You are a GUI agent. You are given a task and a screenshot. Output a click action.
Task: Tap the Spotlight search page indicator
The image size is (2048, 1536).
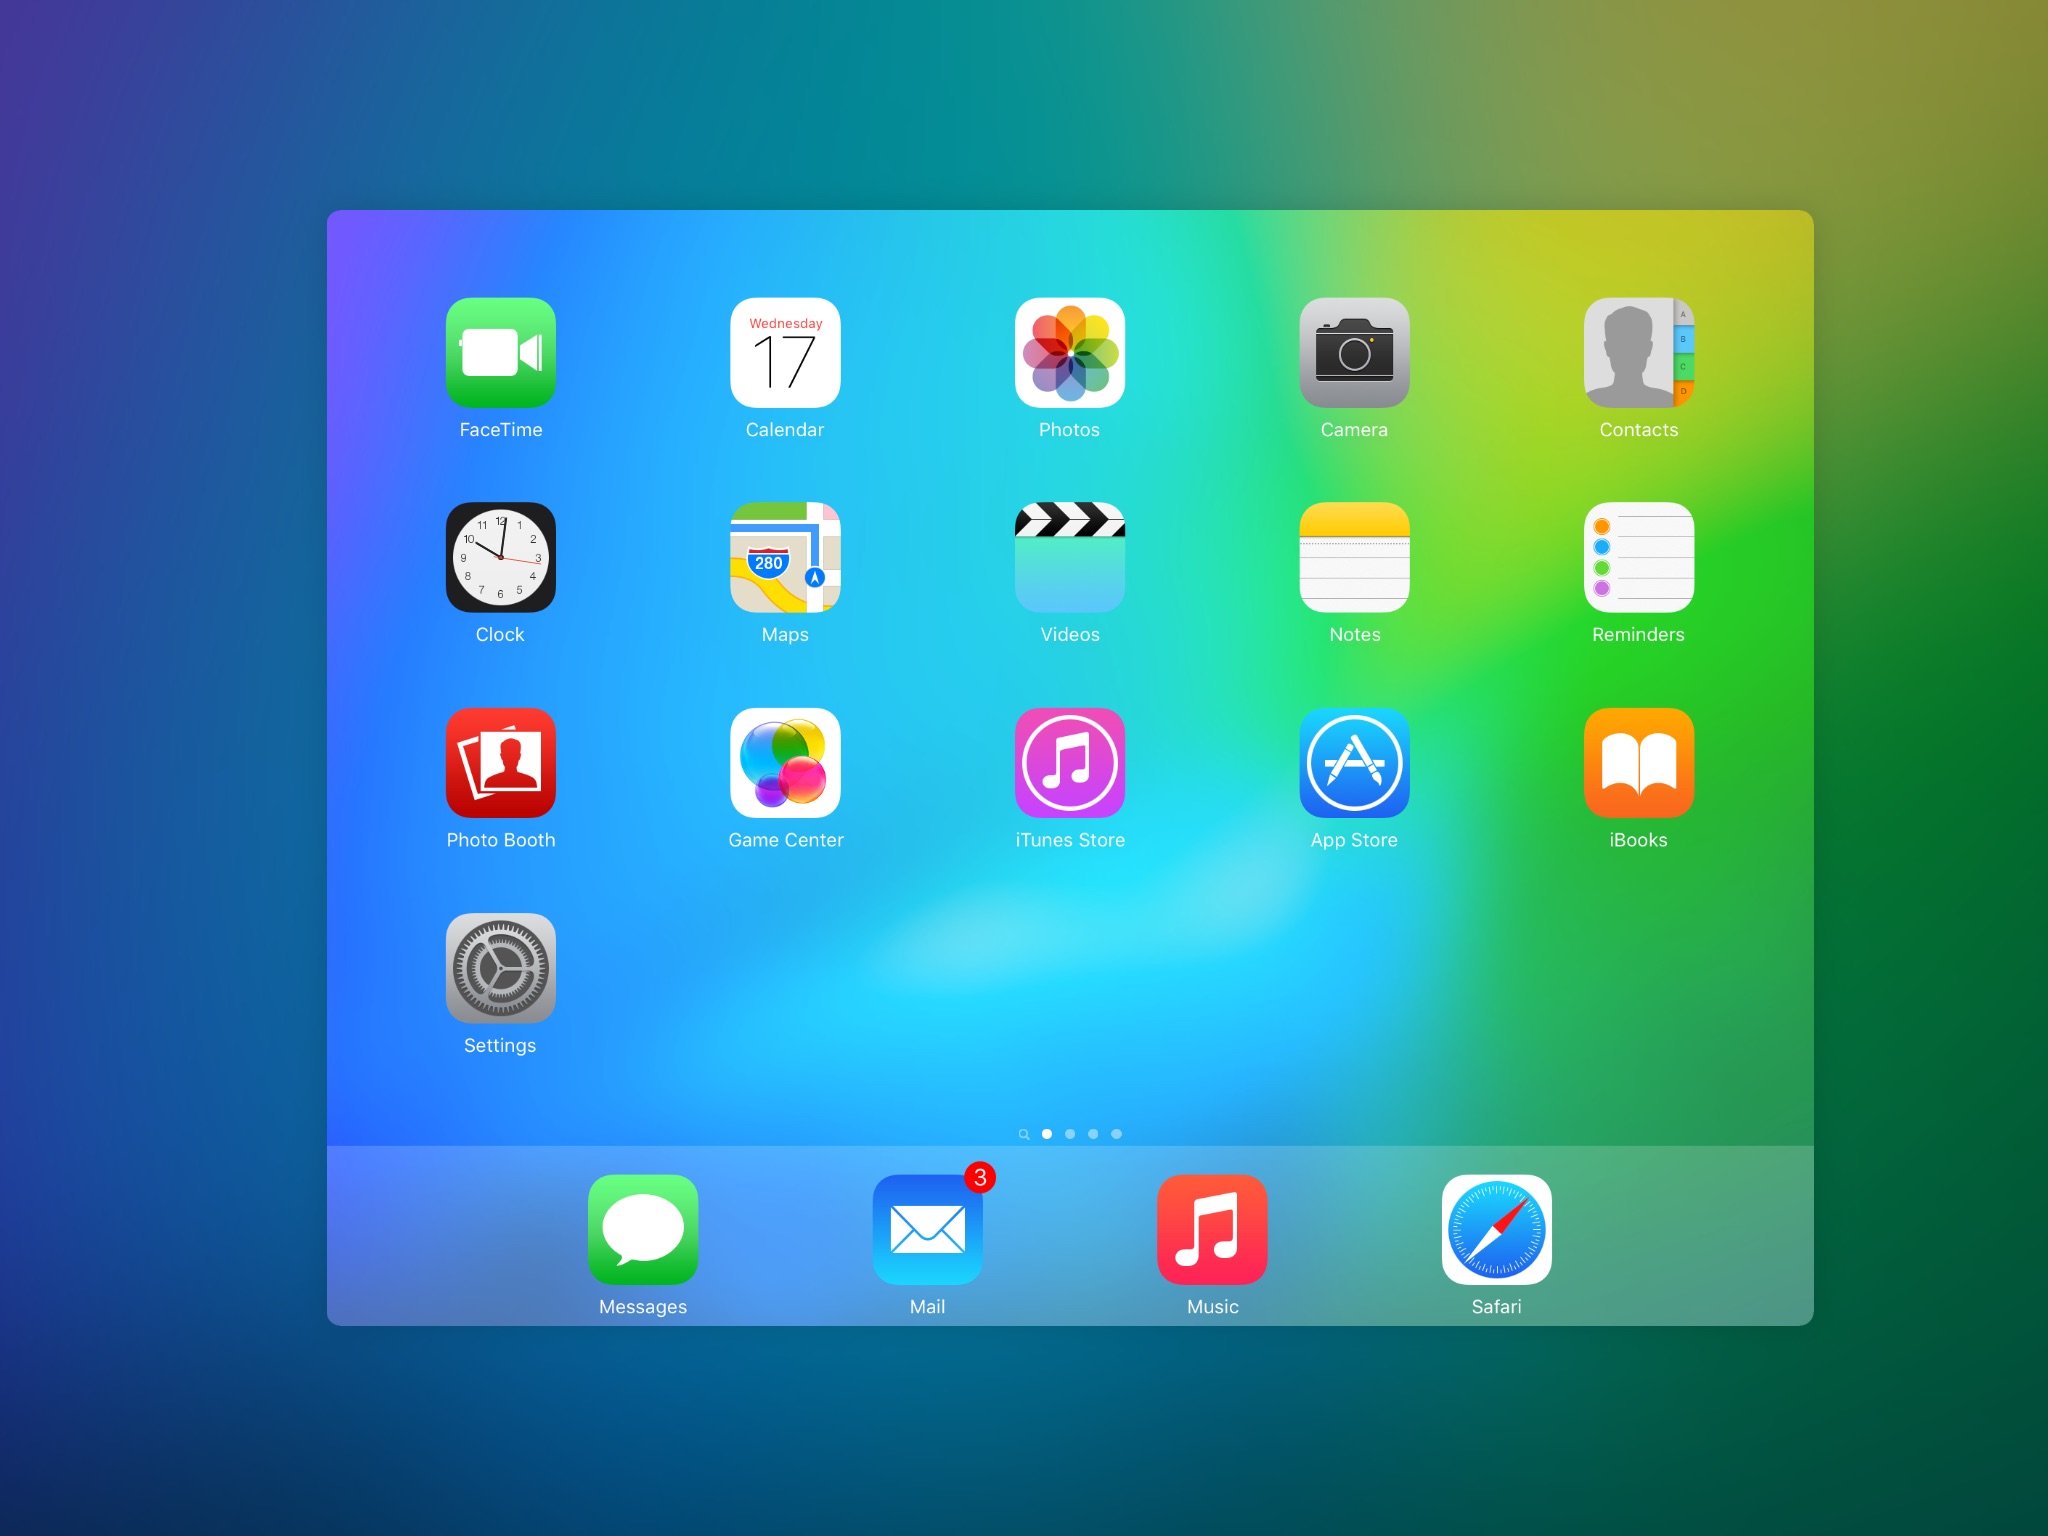[1023, 1134]
